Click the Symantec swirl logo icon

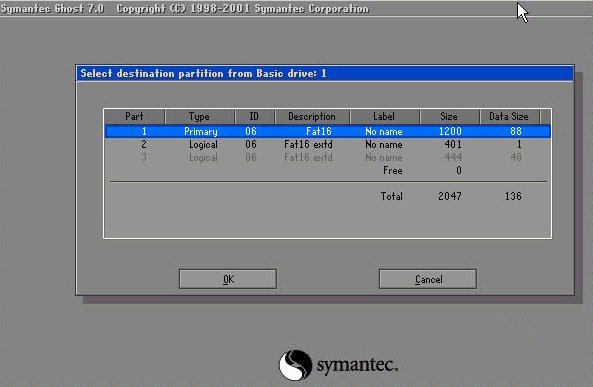point(295,365)
